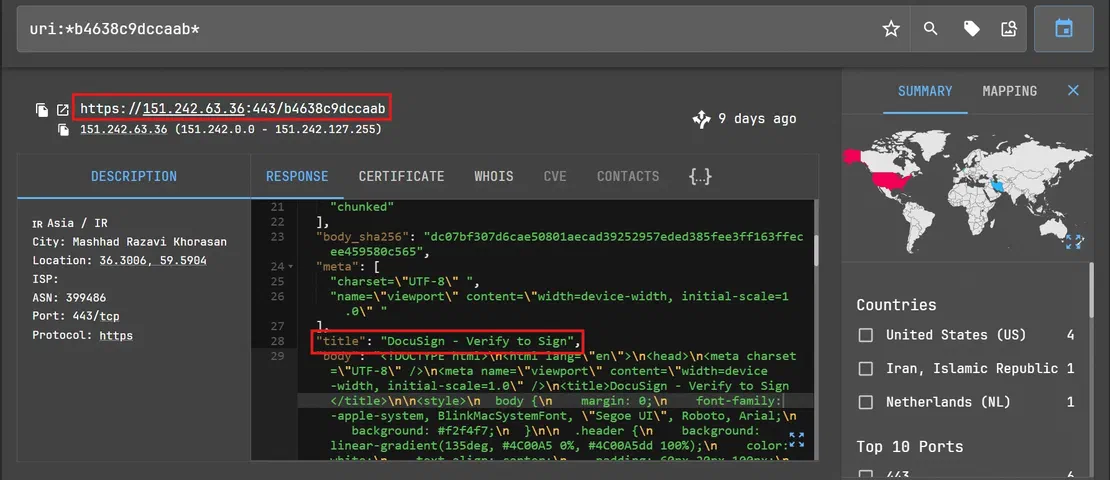Collapse the meta array at line 24
The height and width of the screenshot is (480, 1110).
[291, 267]
